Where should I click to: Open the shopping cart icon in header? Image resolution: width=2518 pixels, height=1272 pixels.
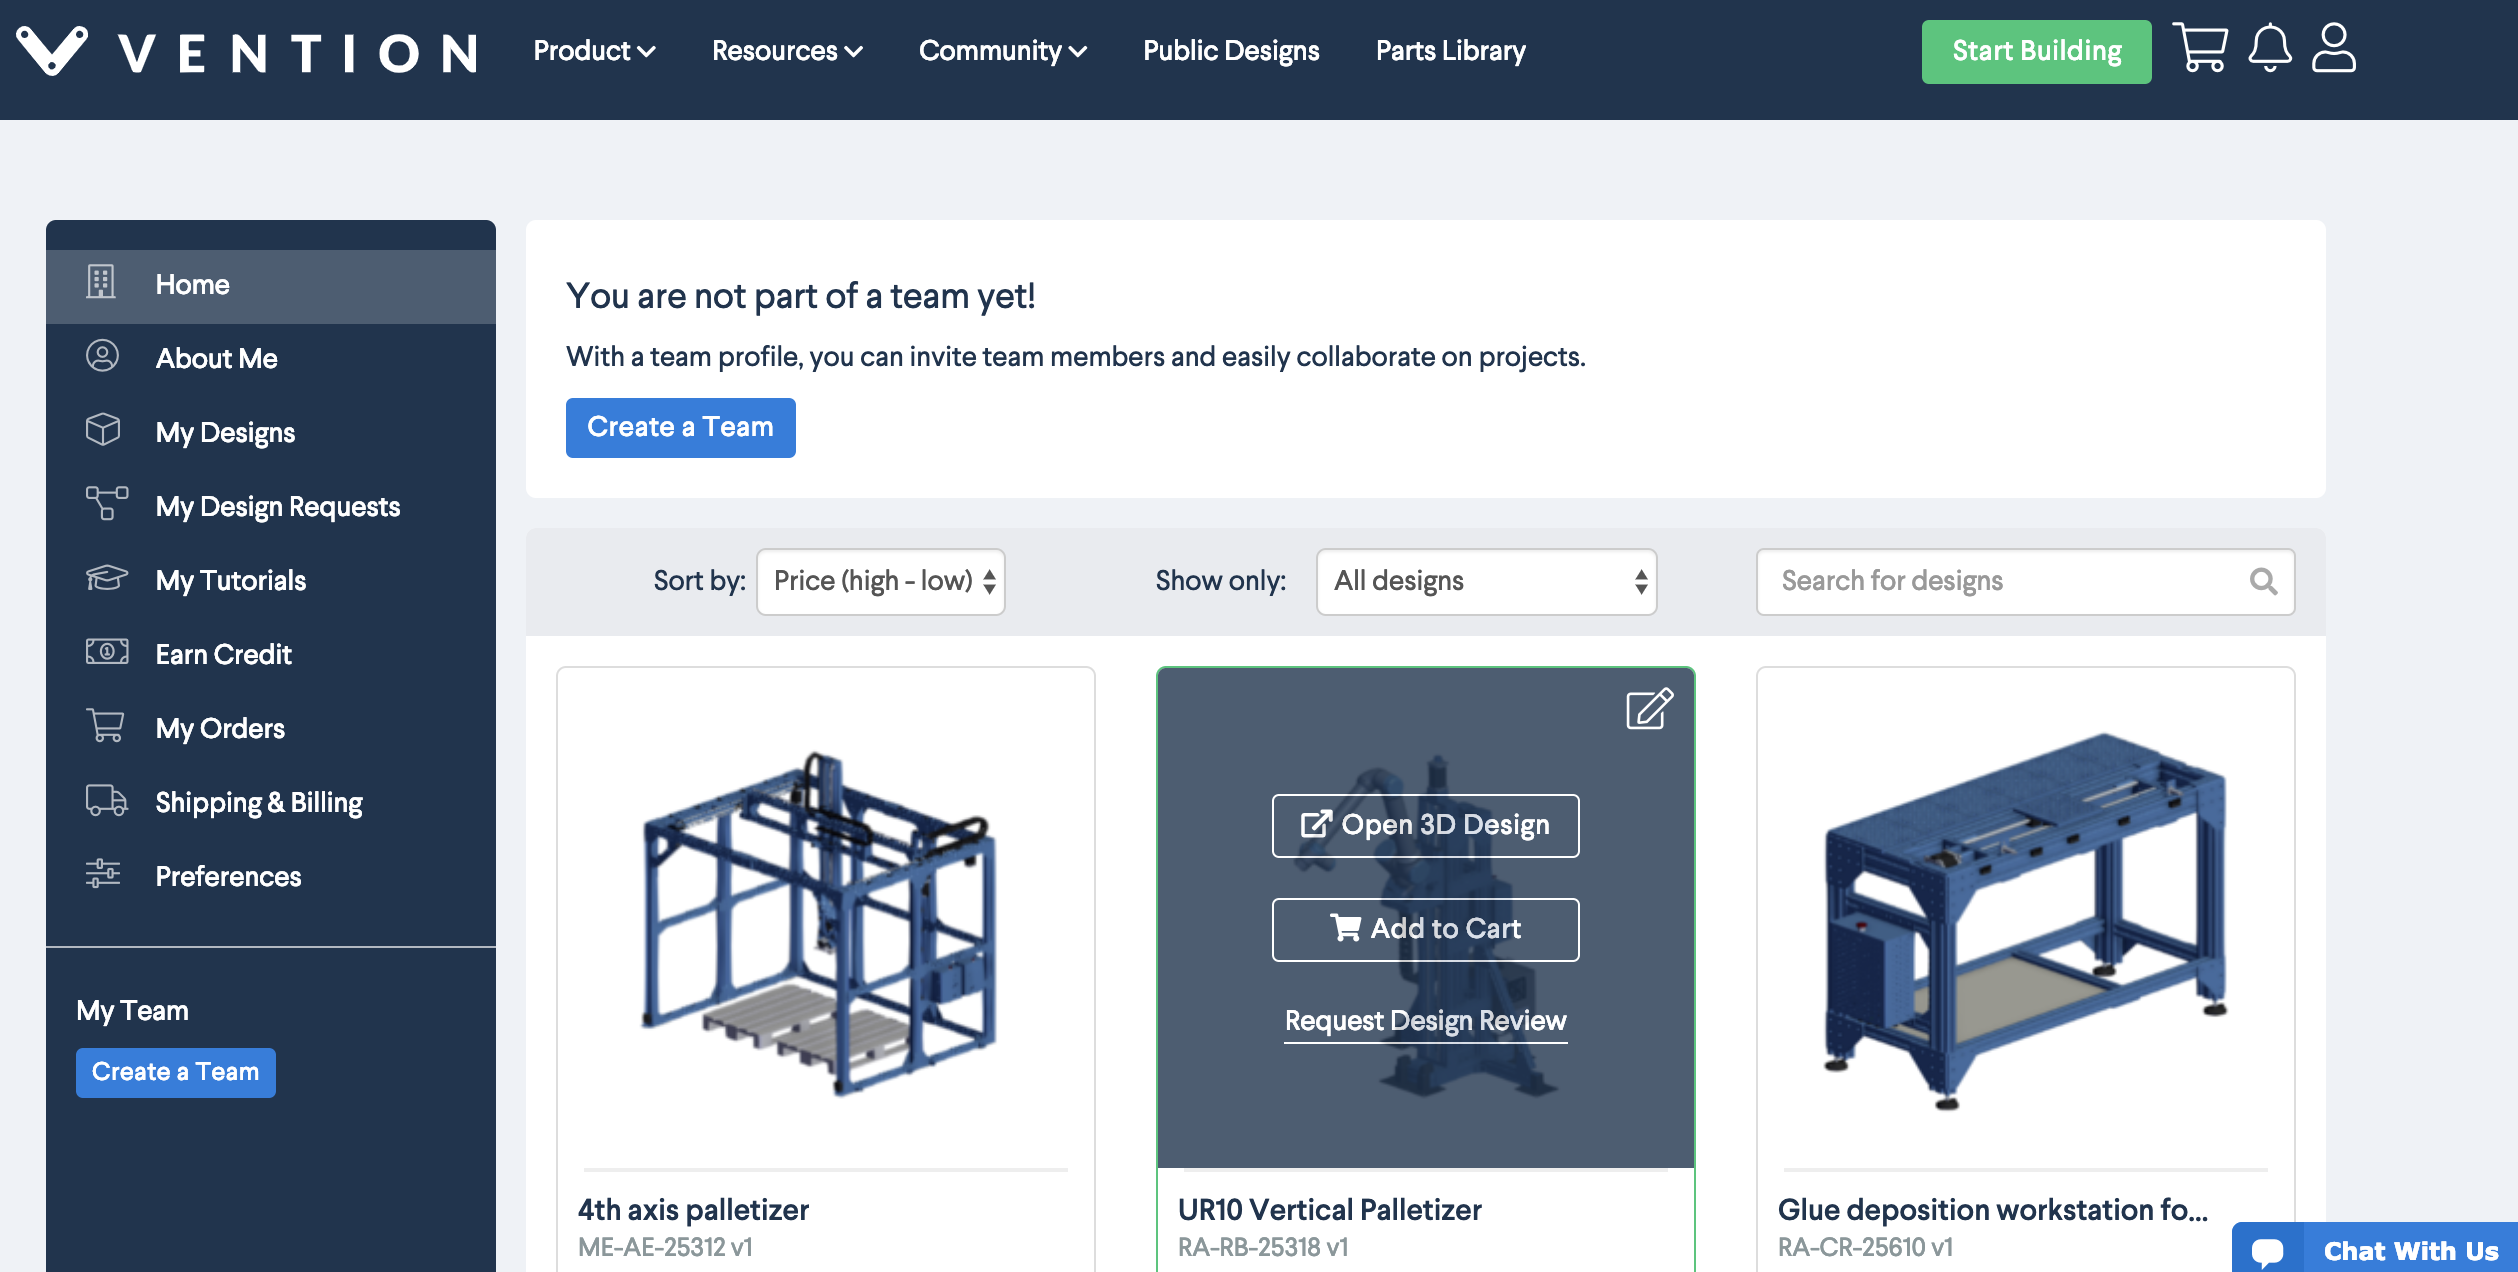pos(2200,48)
